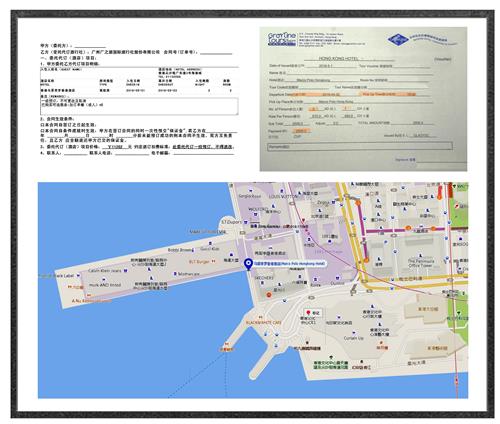Click the SKECHERS store label

point(264,277)
